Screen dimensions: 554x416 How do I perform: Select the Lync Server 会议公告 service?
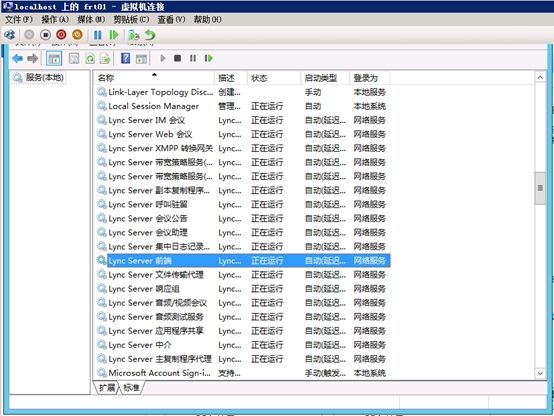click(242, 218)
